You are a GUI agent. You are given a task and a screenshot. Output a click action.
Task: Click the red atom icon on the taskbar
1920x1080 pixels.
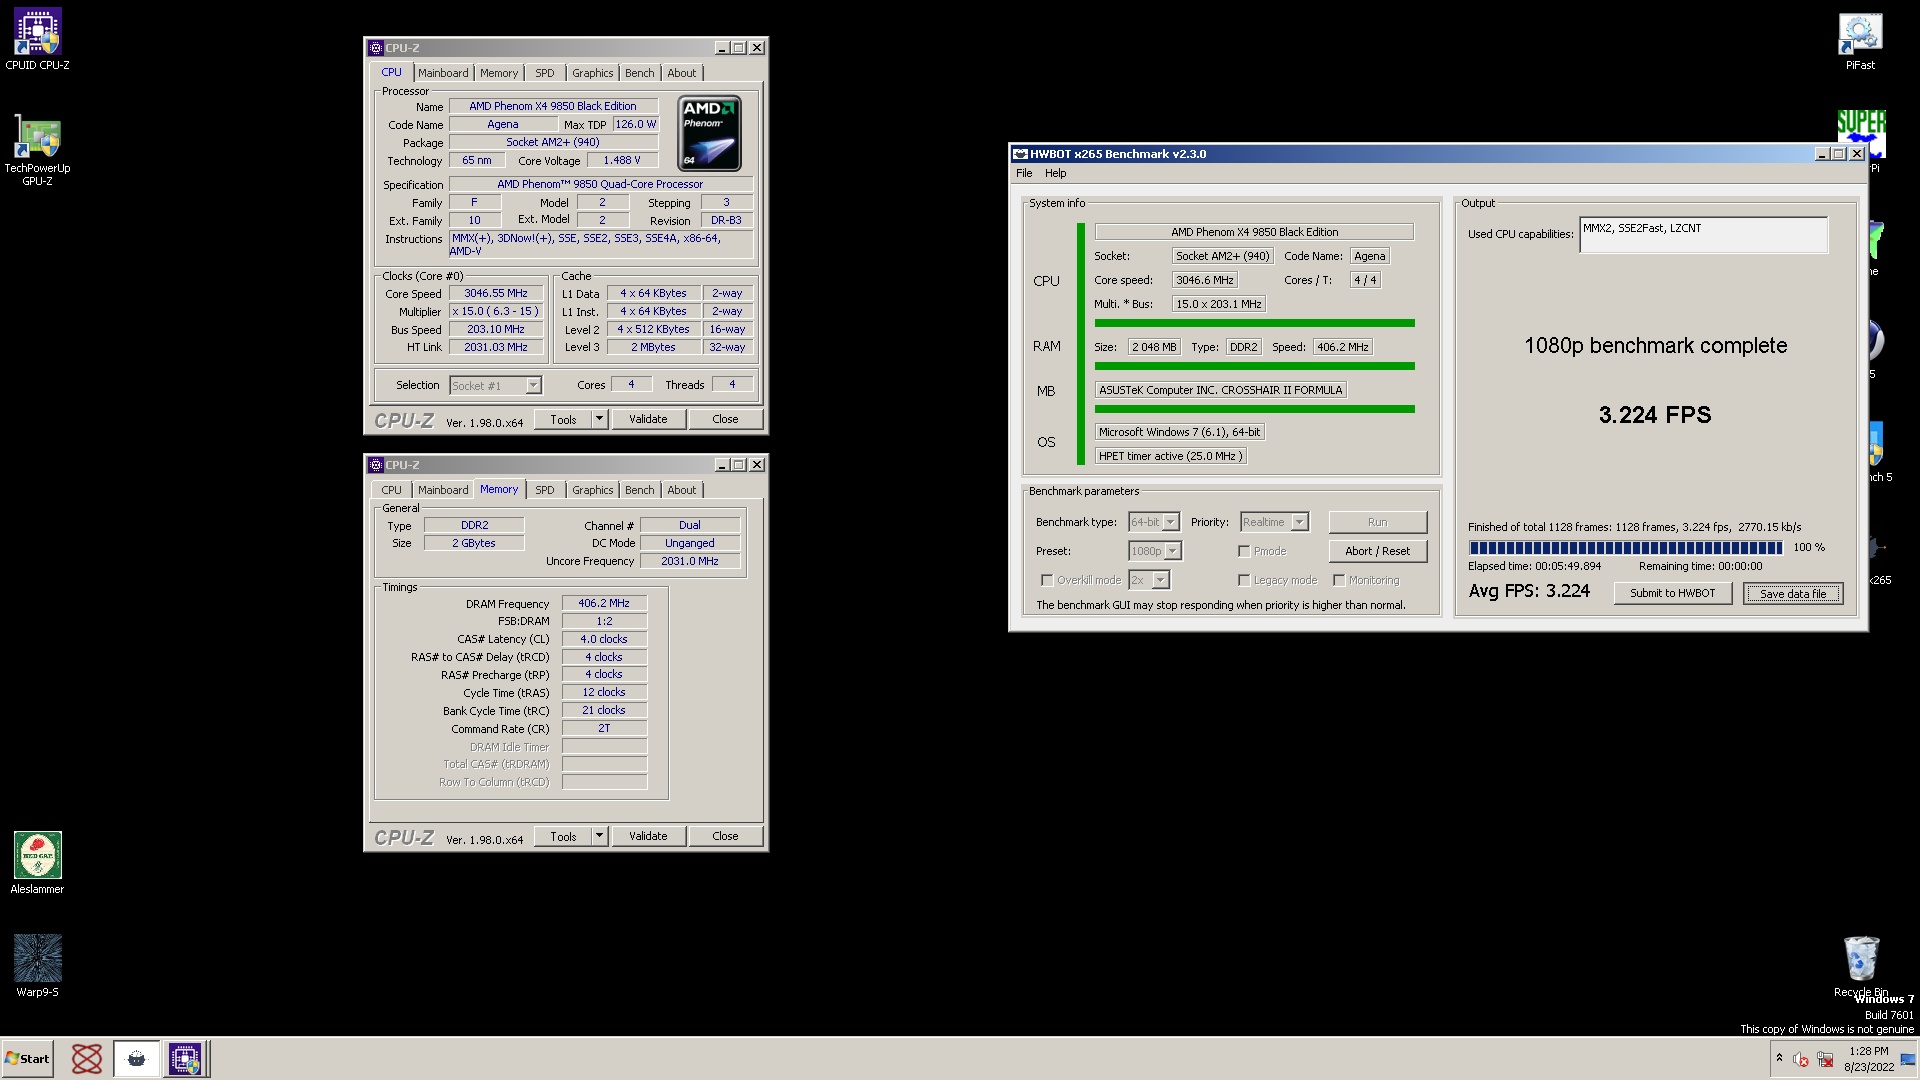pyautogui.click(x=87, y=1058)
